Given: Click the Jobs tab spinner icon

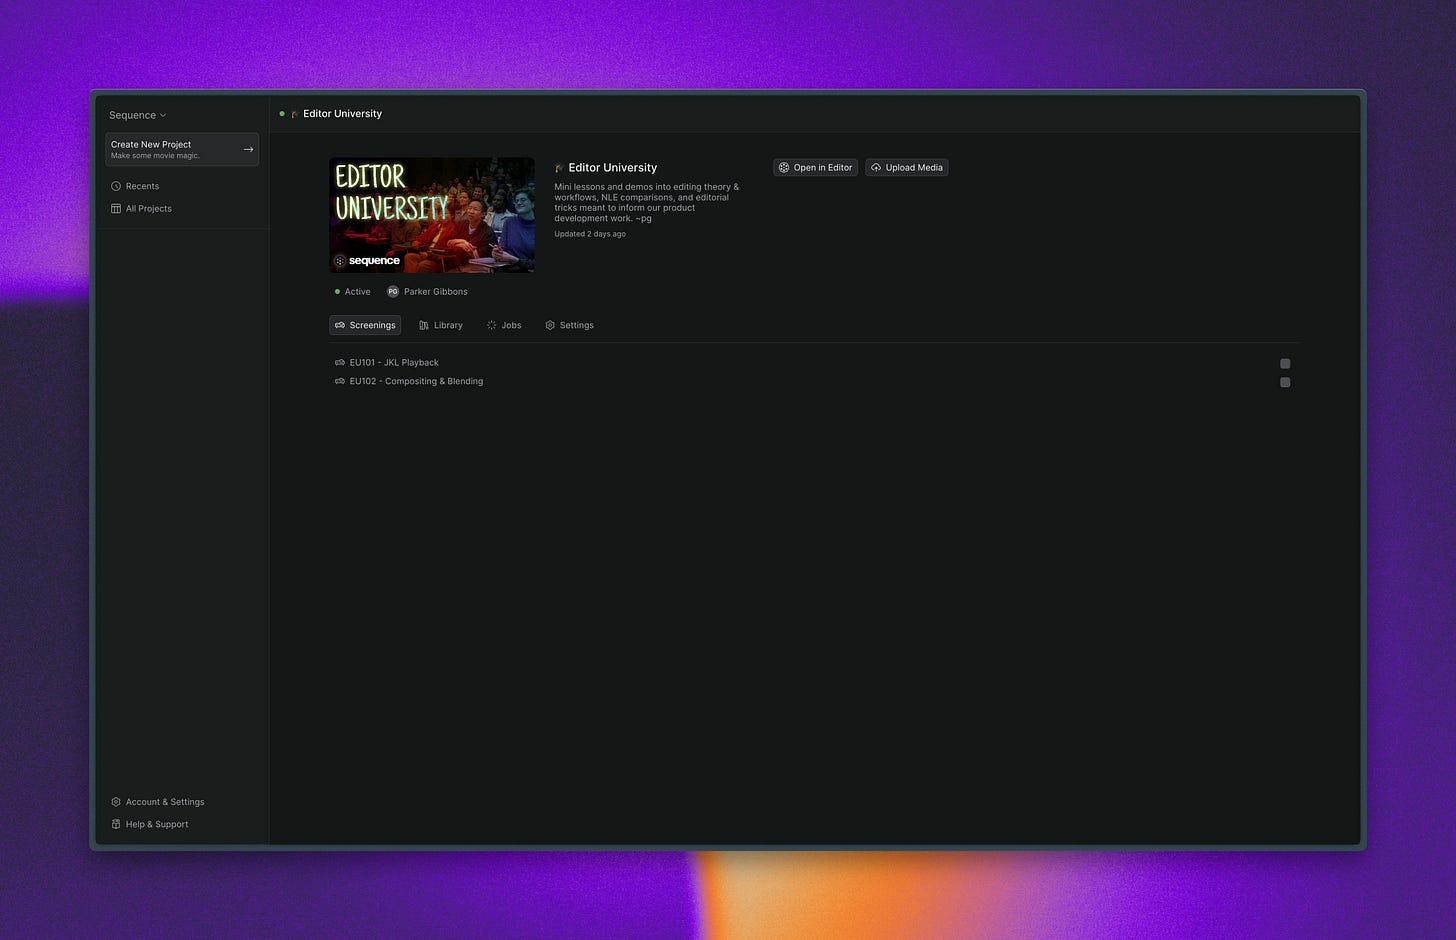Looking at the screenshot, I should coord(491,325).
